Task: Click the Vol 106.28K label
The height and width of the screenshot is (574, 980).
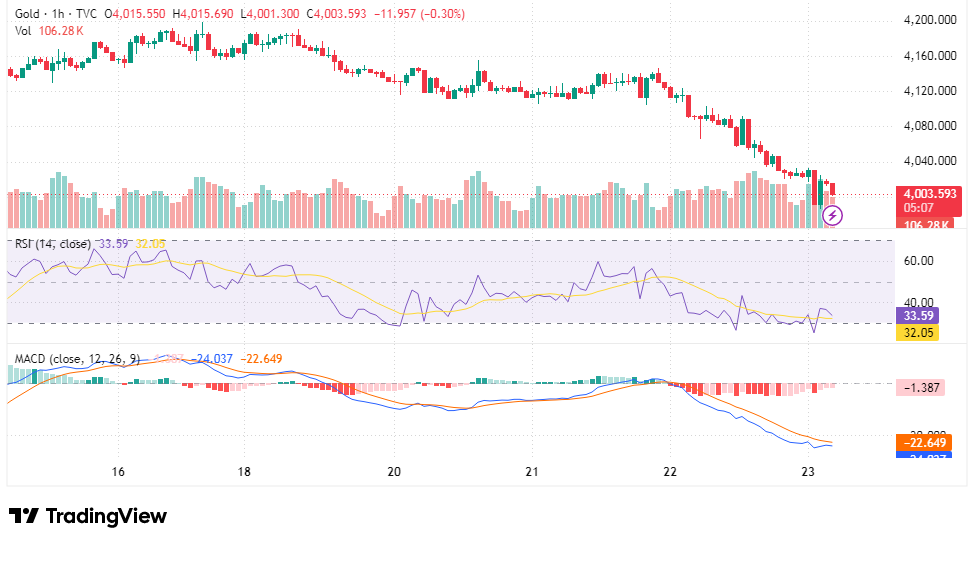Action: (x=49, y=31)
